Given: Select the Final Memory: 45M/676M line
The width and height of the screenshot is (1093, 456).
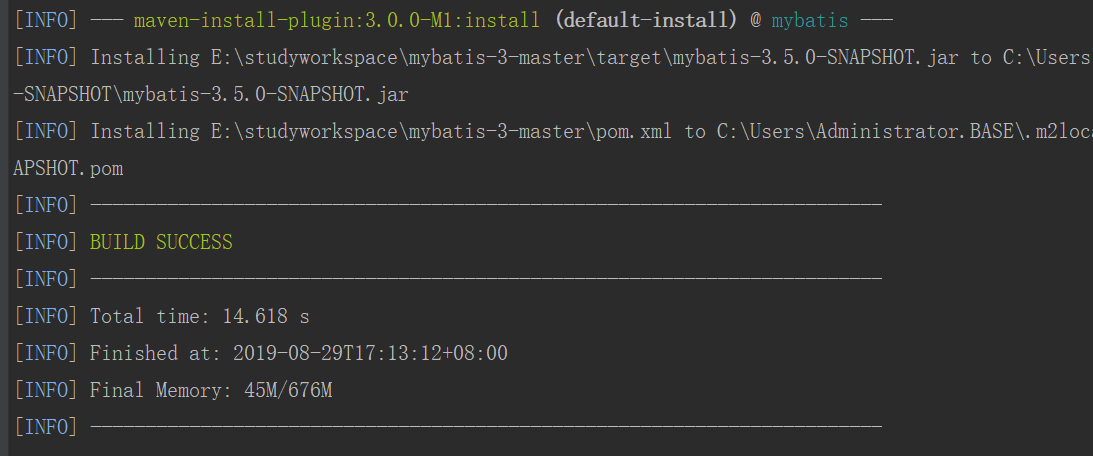Looking at the screenshot, I should point(211,390).
